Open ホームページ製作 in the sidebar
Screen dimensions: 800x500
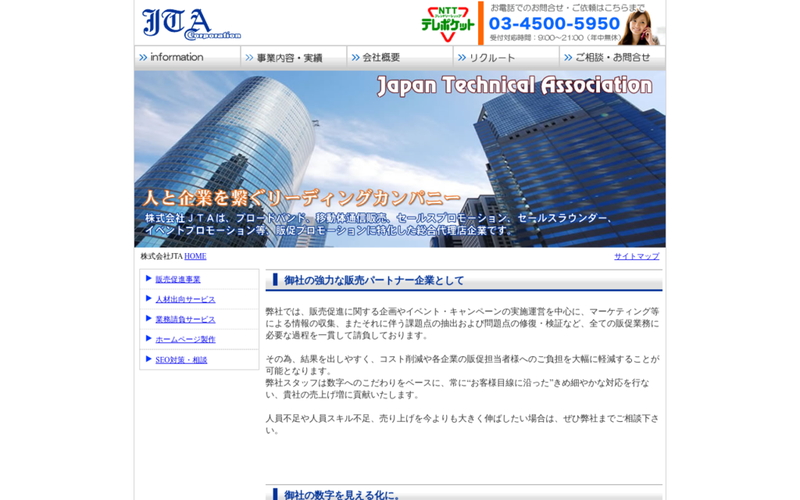click(185, 340)
